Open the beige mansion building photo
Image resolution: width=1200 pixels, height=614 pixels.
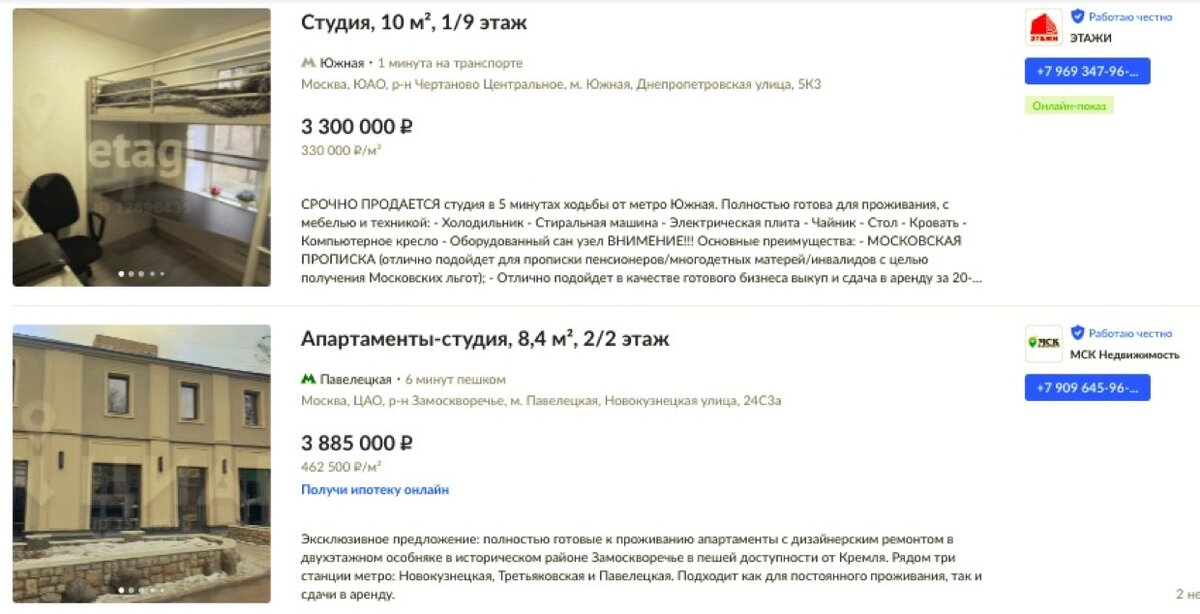(x=141, y=464)
